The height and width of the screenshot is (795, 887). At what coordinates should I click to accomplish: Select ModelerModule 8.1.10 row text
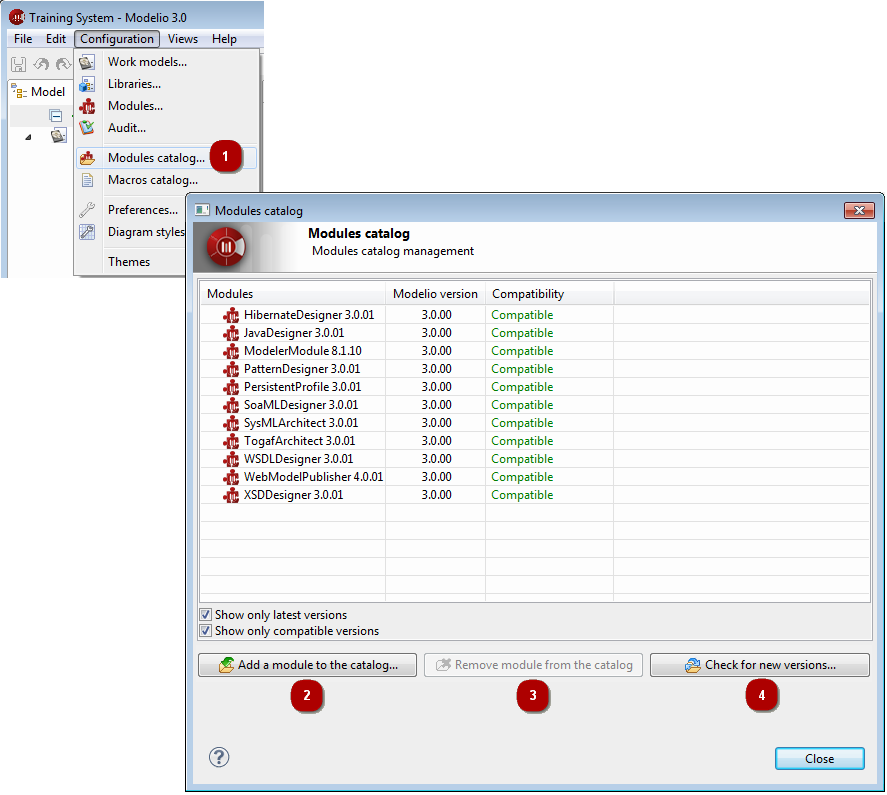(x=303, y=351)
